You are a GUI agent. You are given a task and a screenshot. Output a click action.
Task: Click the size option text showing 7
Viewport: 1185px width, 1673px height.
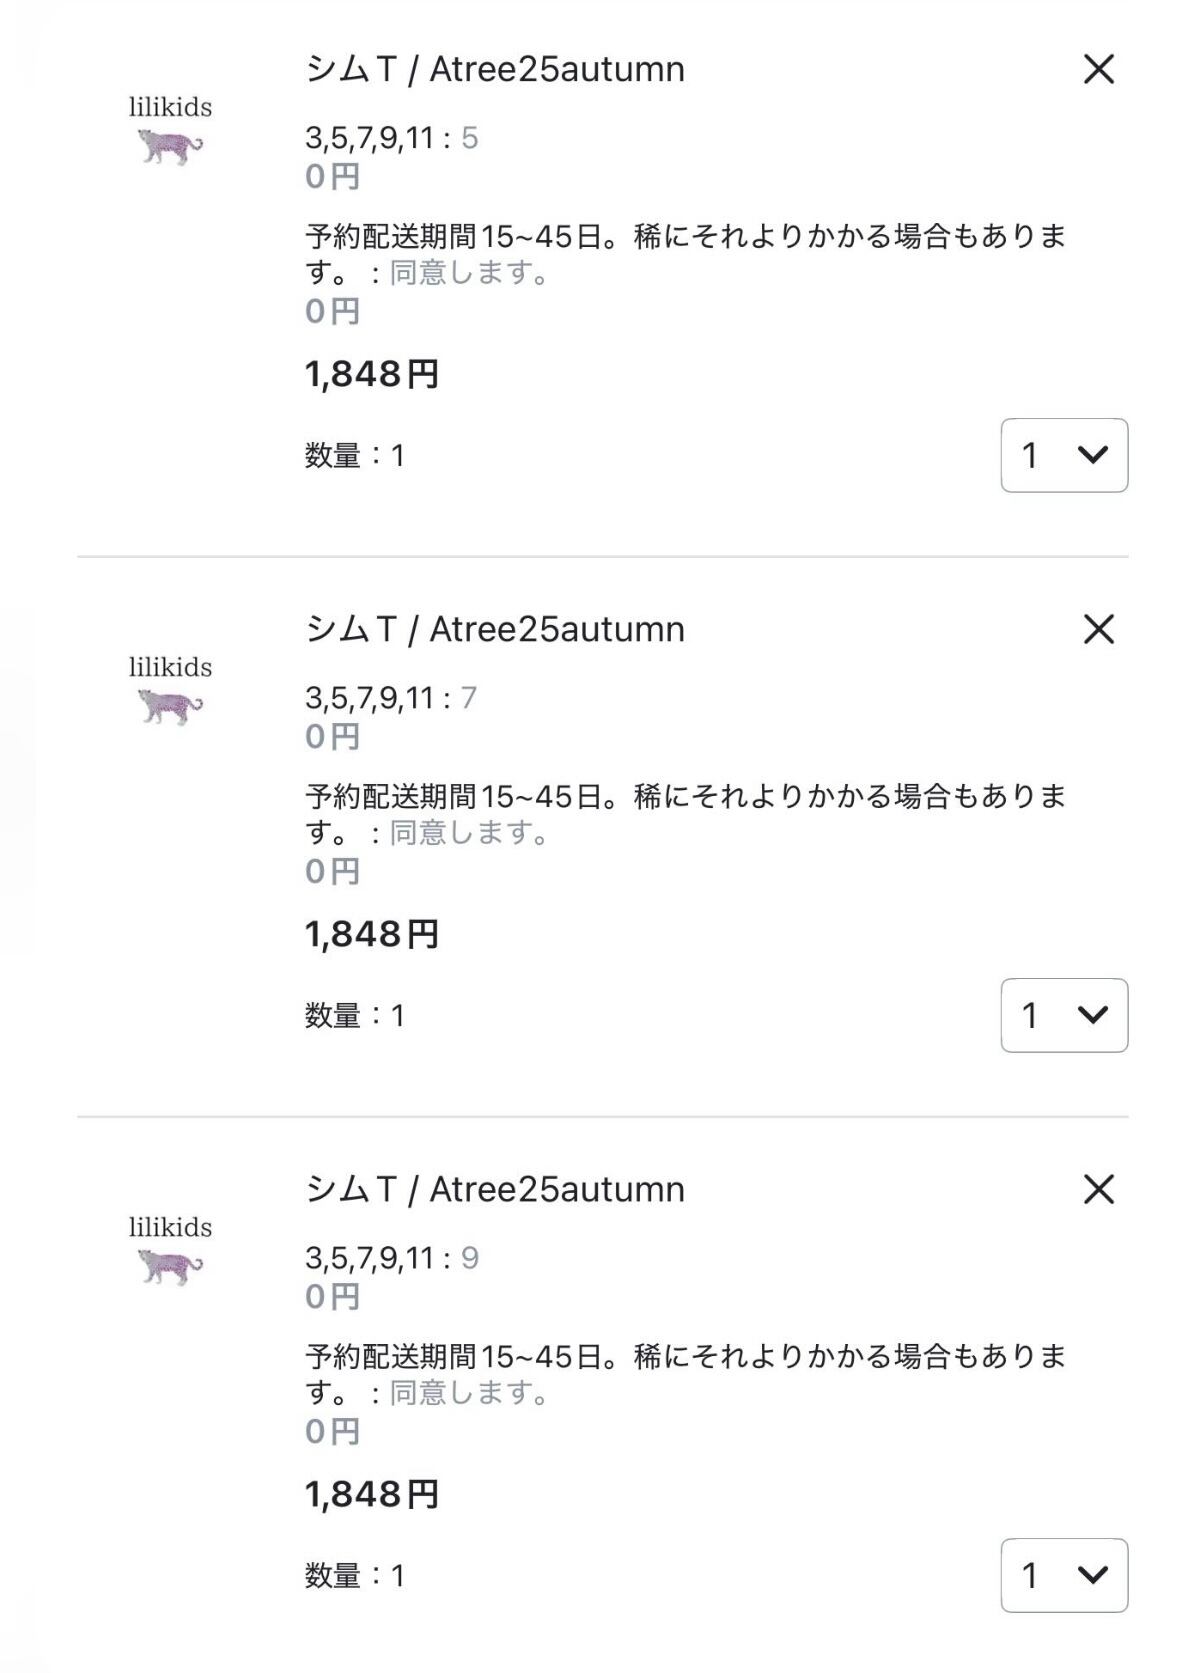coord(468,698)
